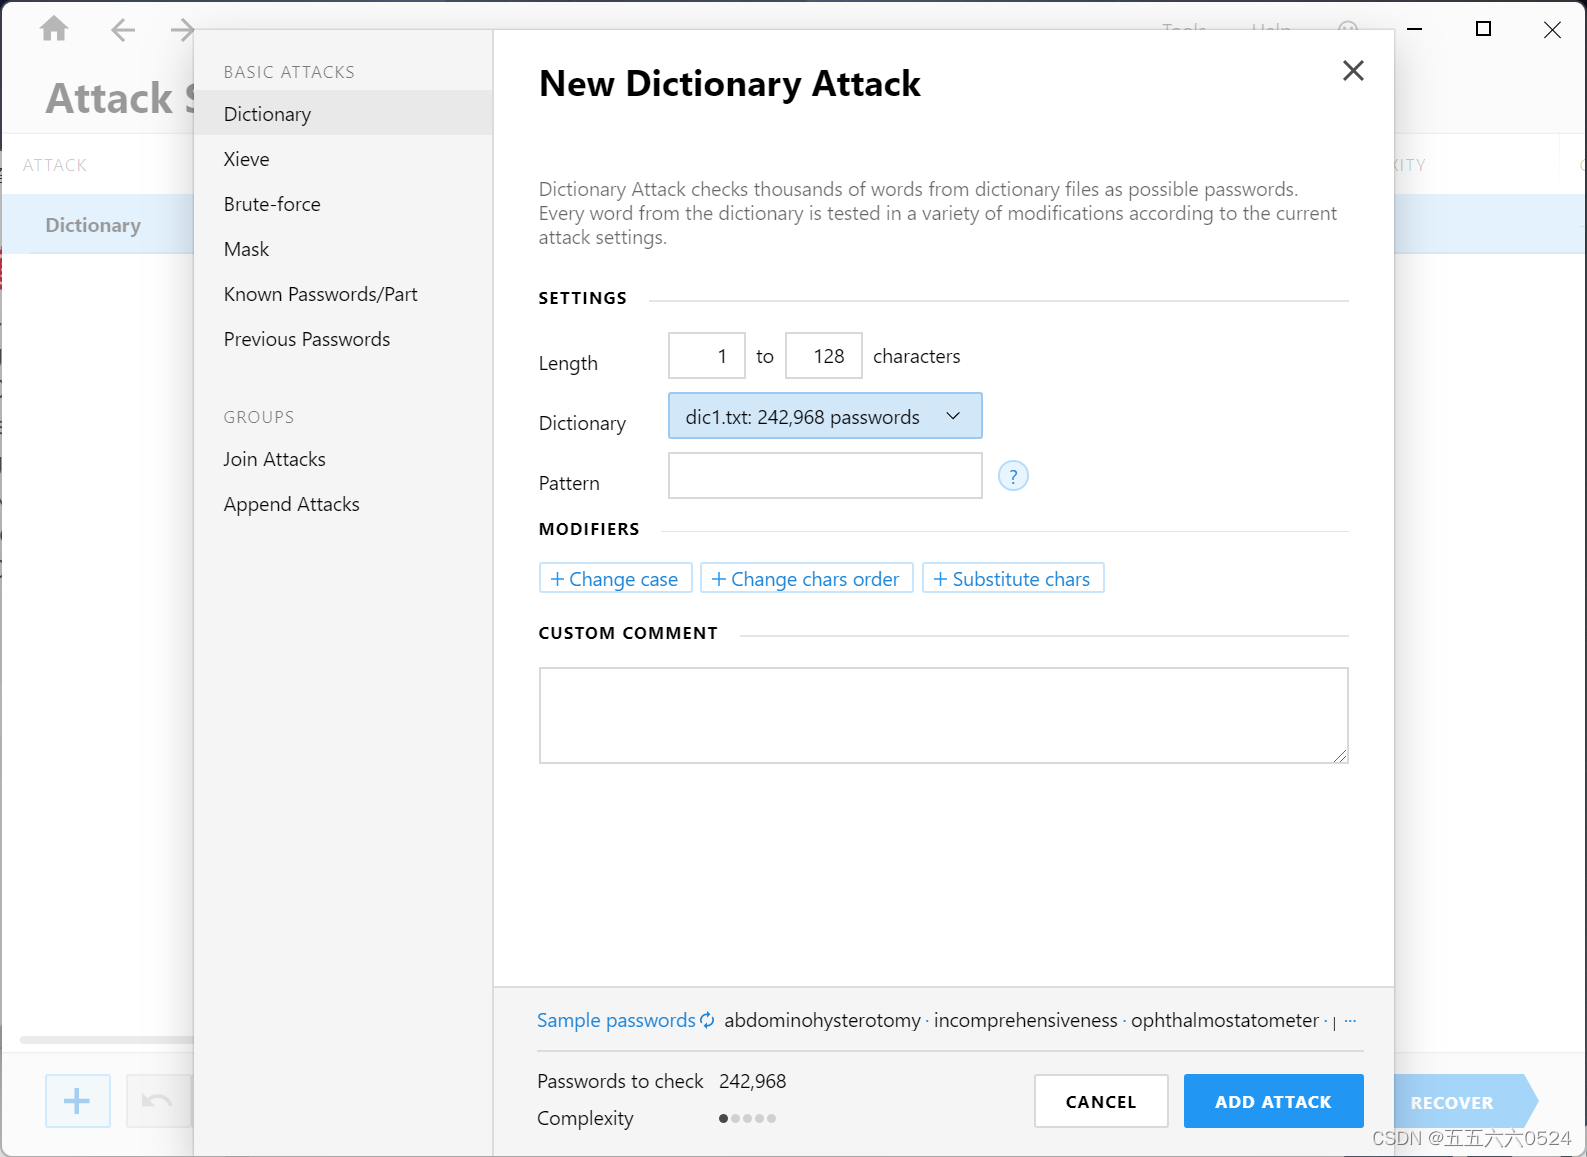Click the ADD ATTACK button

(x=1273, y=1101)
